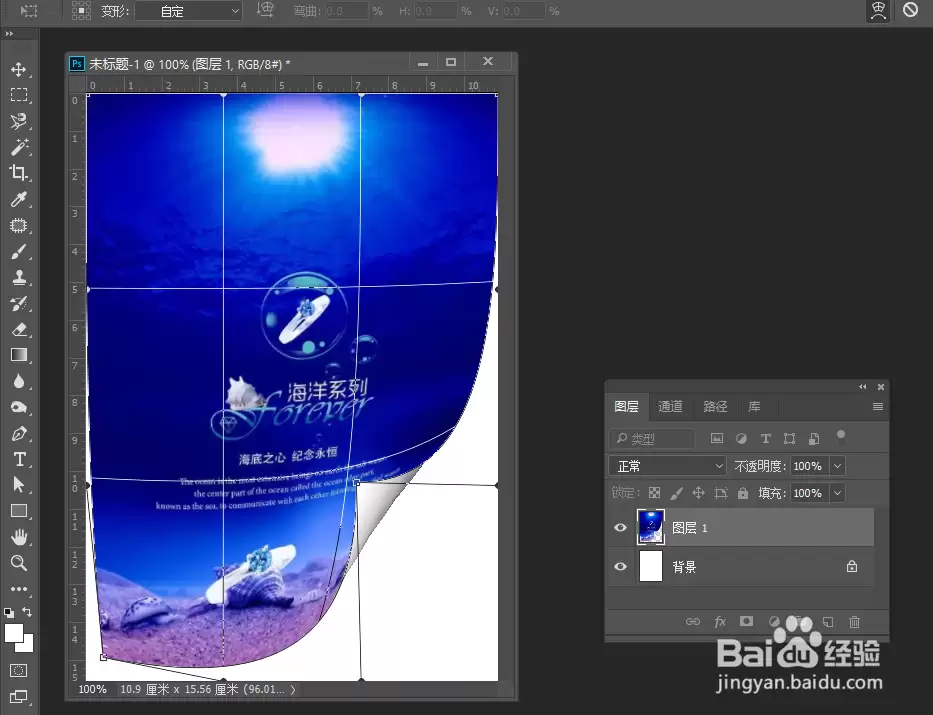The image size is (933, 715).
Task: Select the Hand tool
Action: [18, 537]
